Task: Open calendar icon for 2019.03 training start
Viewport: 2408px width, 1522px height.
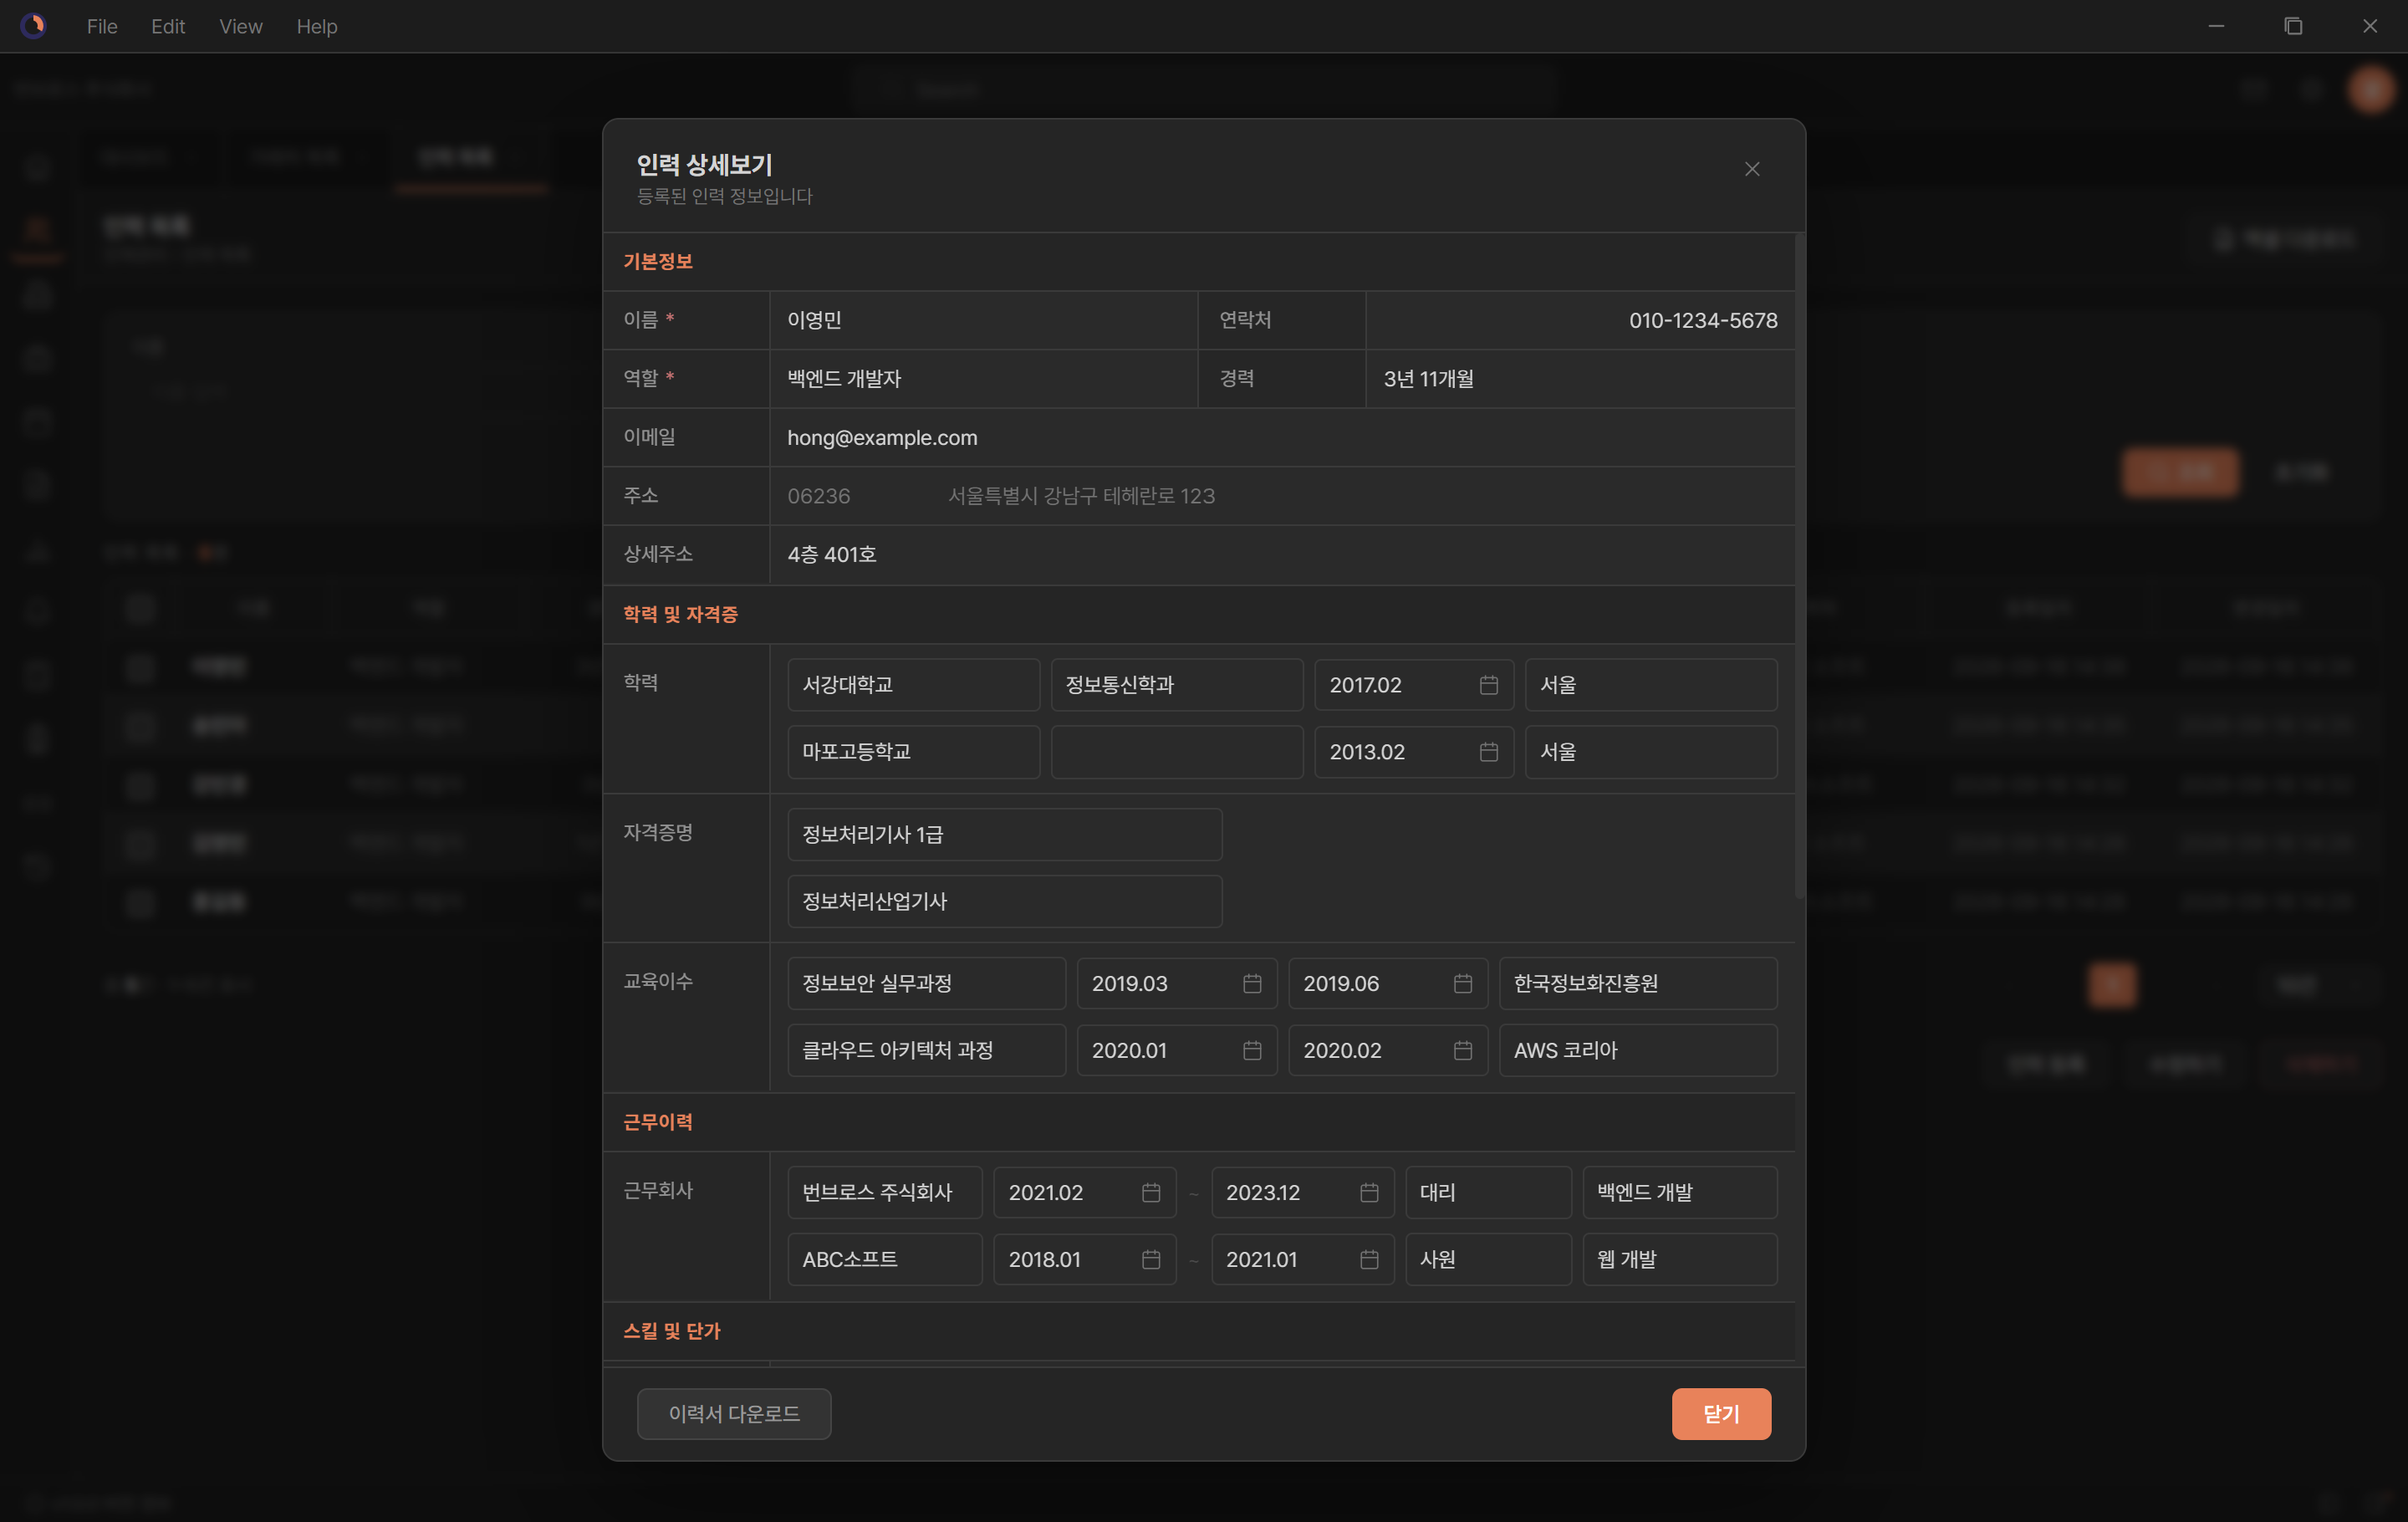Action: 1251,984
